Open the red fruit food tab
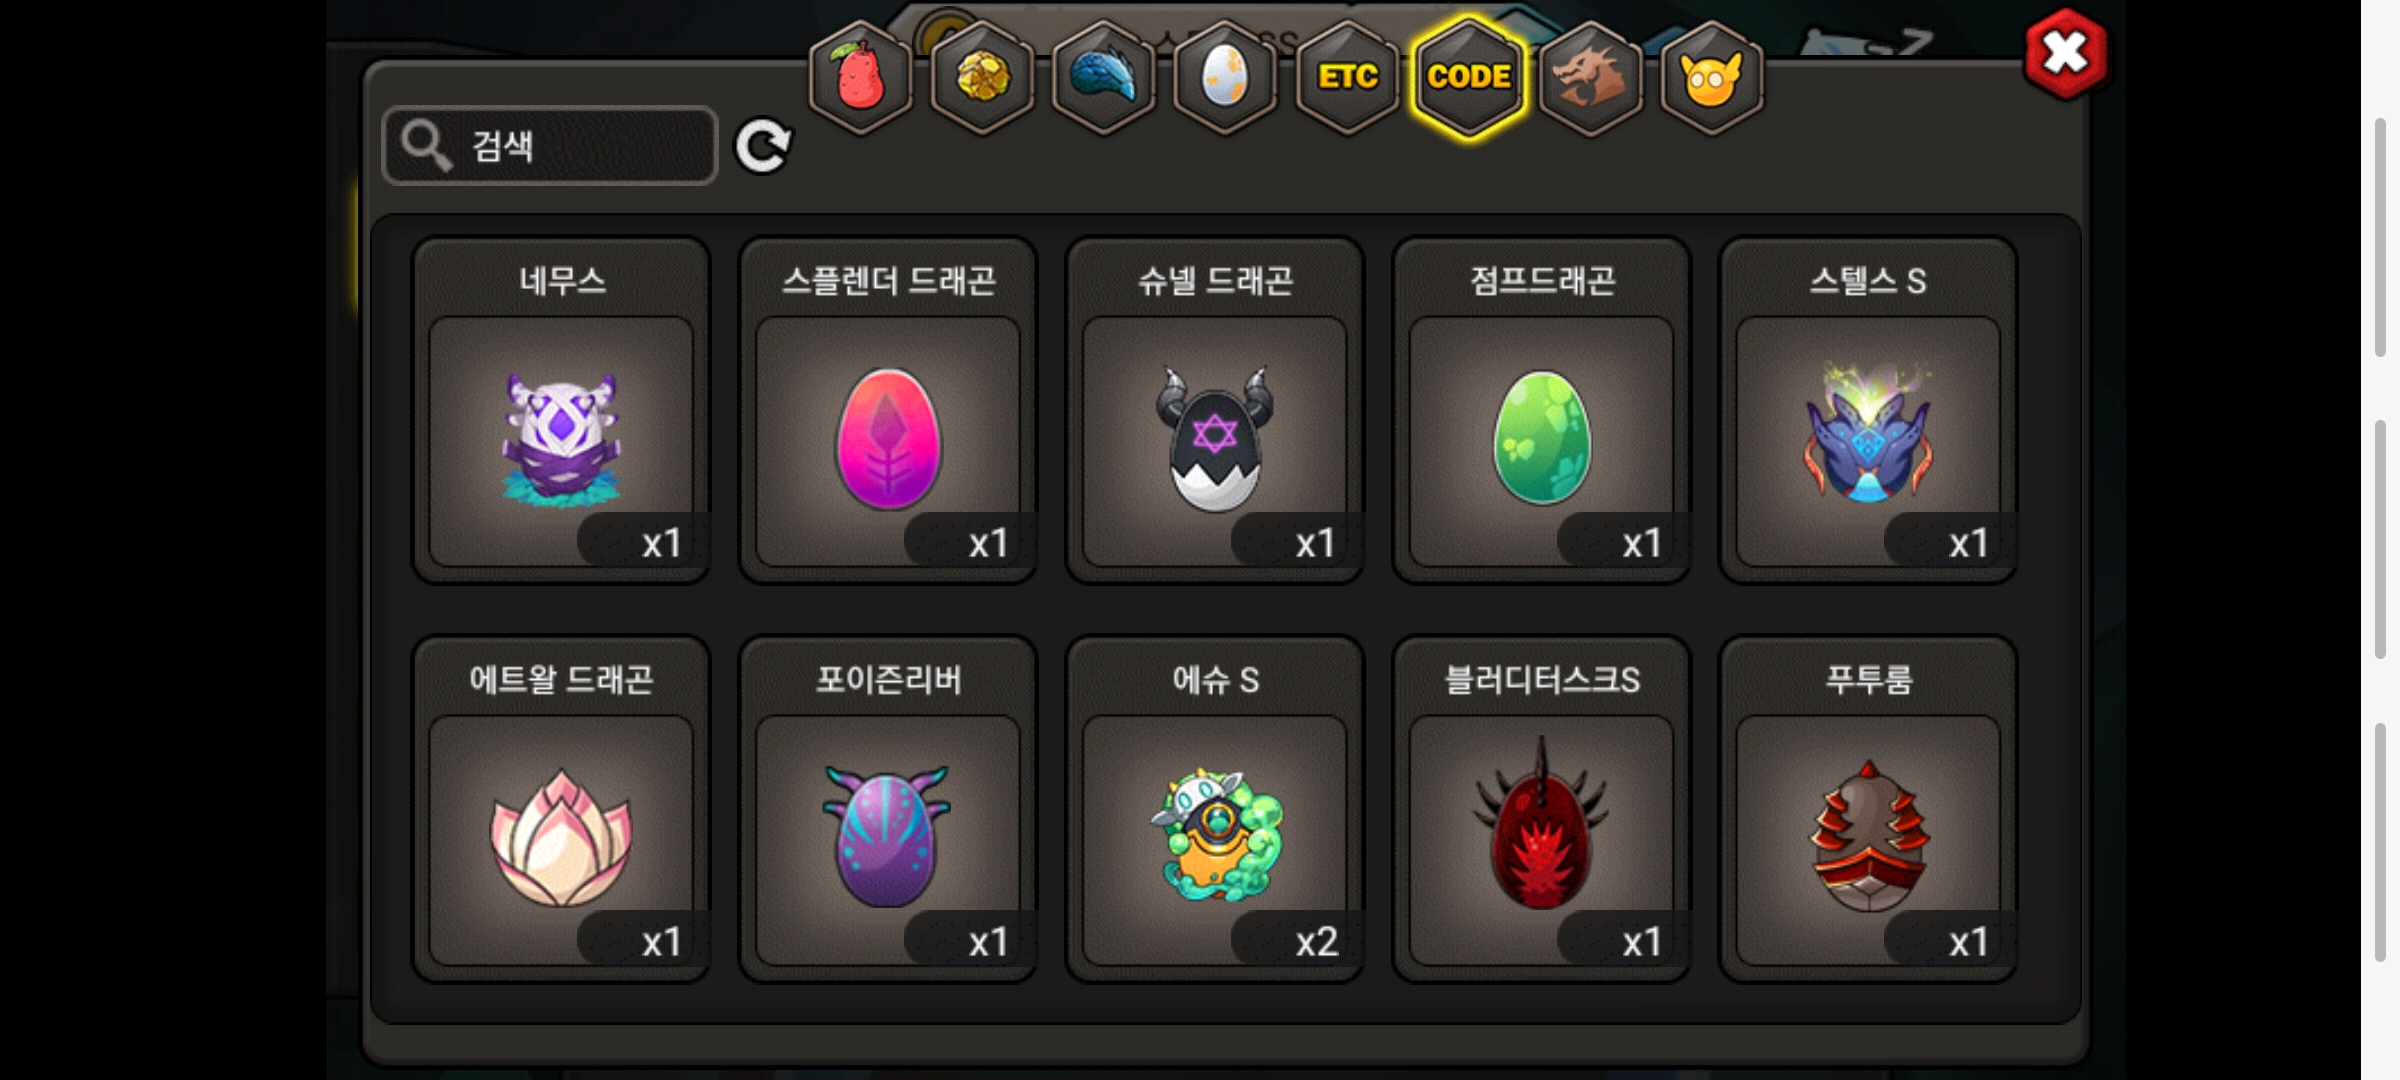The image size is (2400, 1080). 860,77
